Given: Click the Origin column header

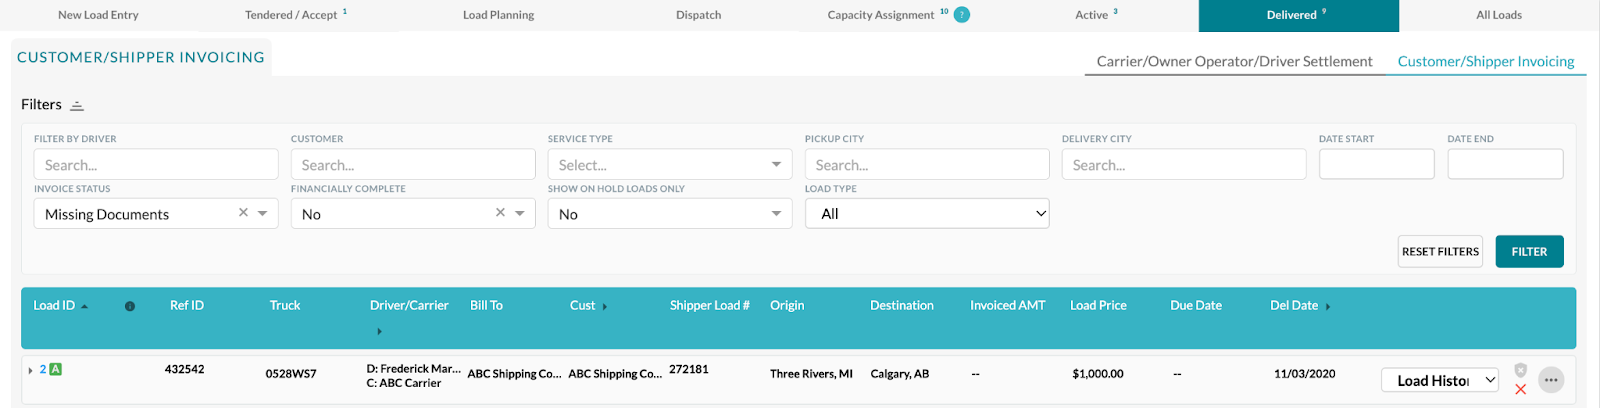Looking at the screenshot, I should coord(787,305).
